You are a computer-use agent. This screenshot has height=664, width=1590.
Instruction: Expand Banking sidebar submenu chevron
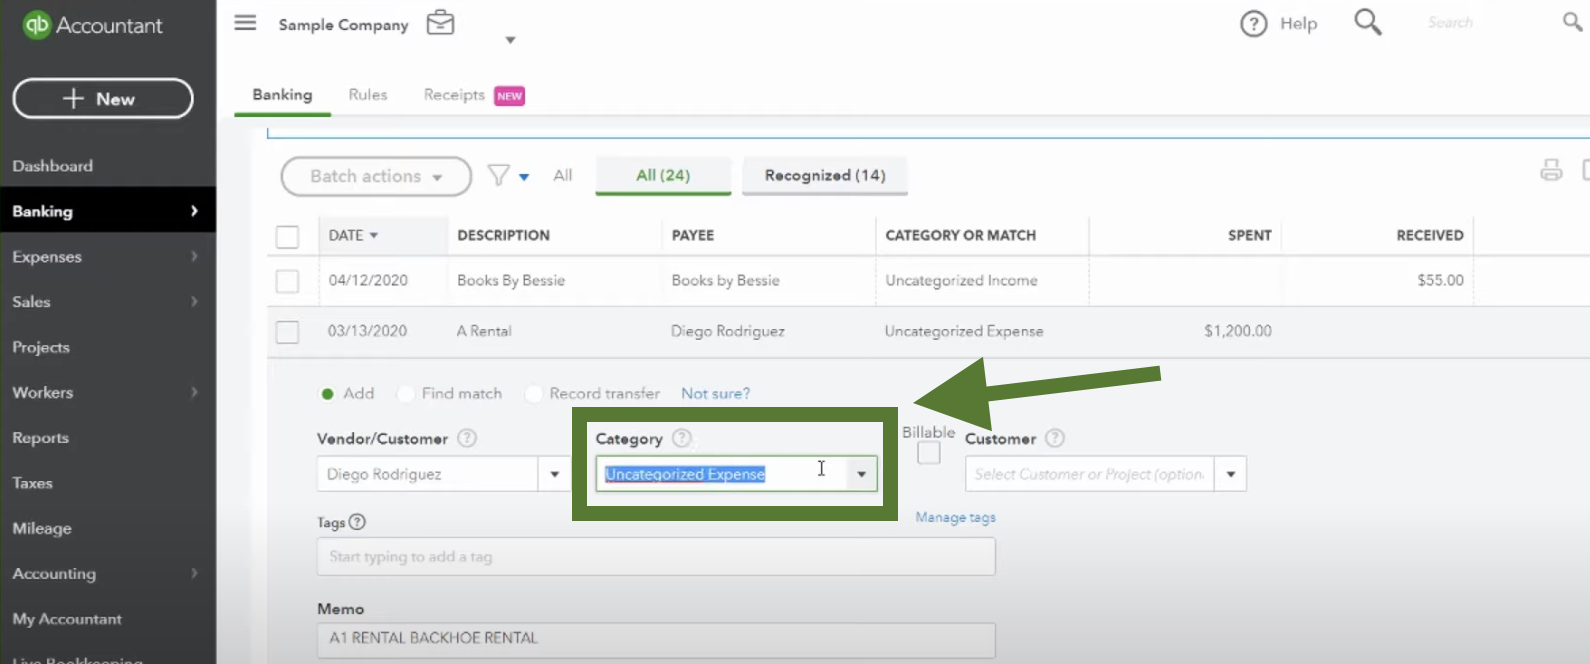(x=194, y=211)
